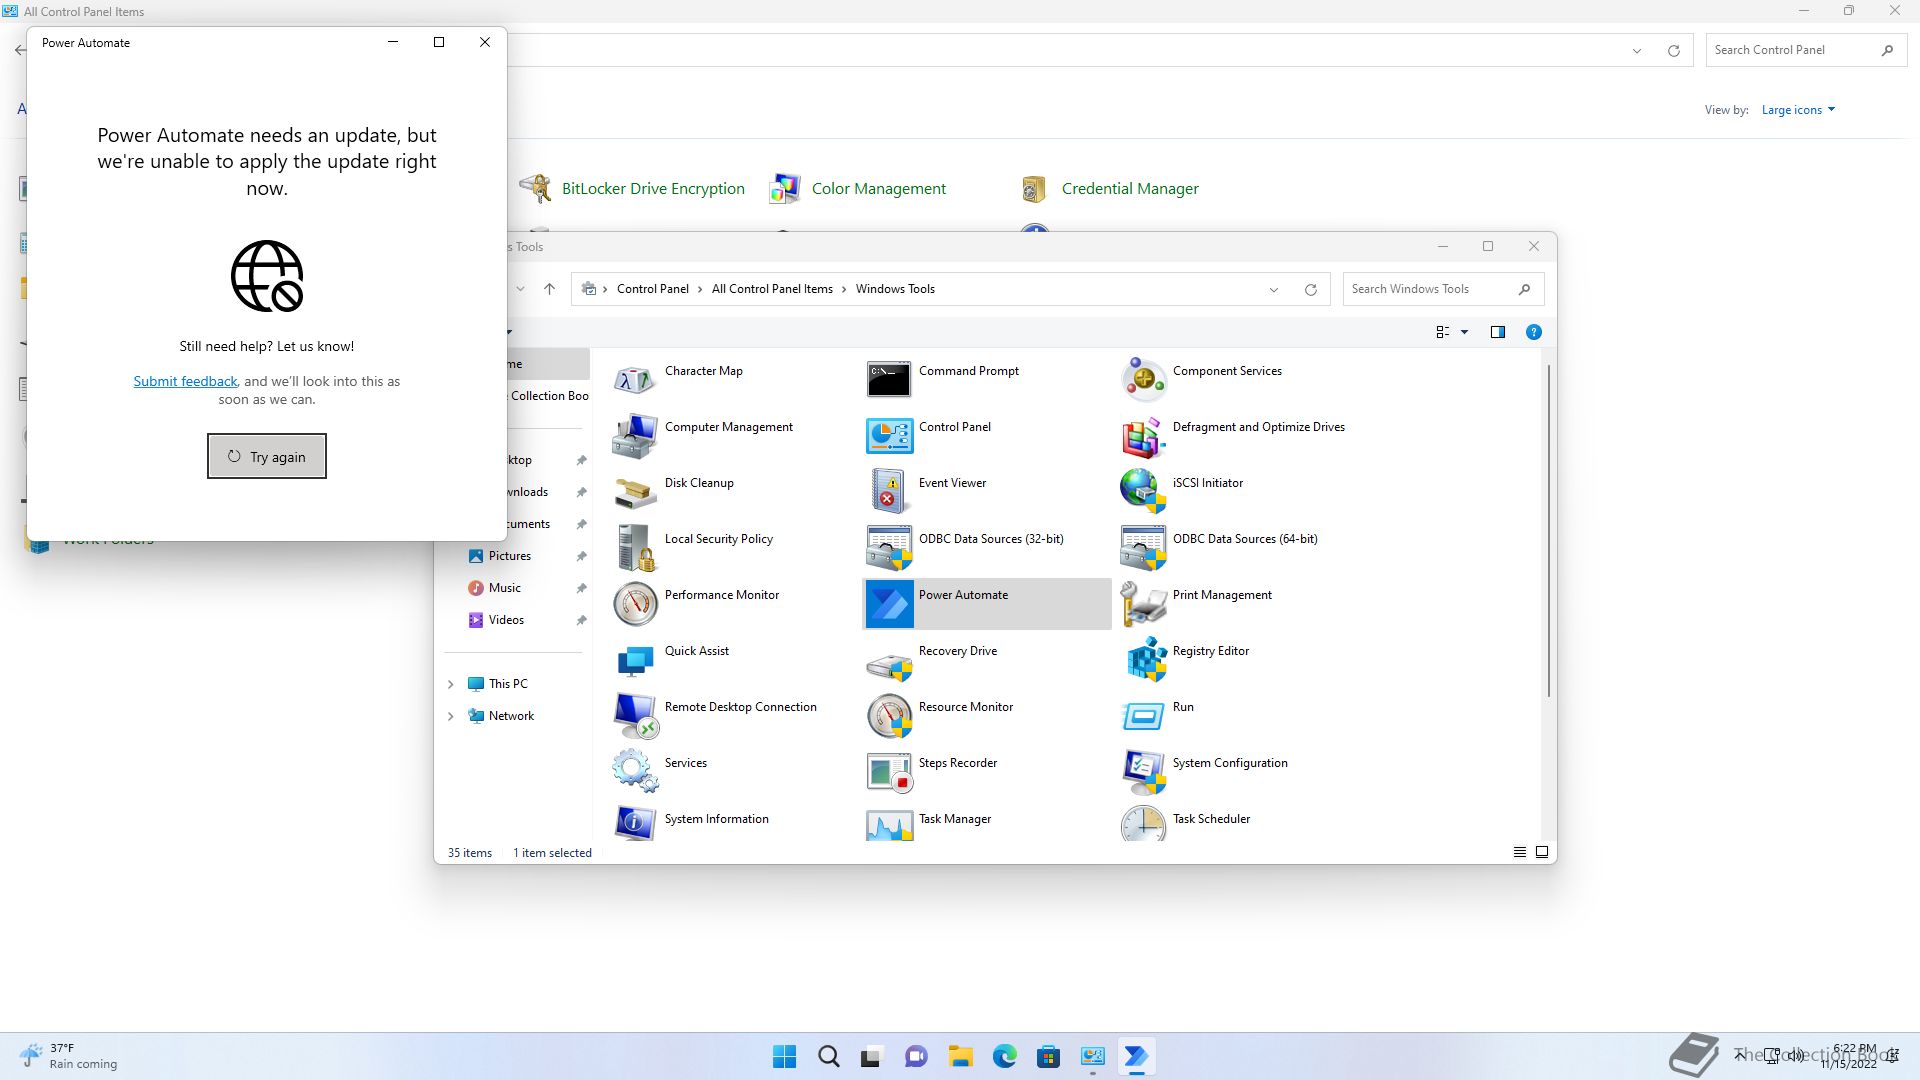Viewport: 1920px width, 1080px height.
Task: Open Component Services icon
Action: tap(1143, 380)
